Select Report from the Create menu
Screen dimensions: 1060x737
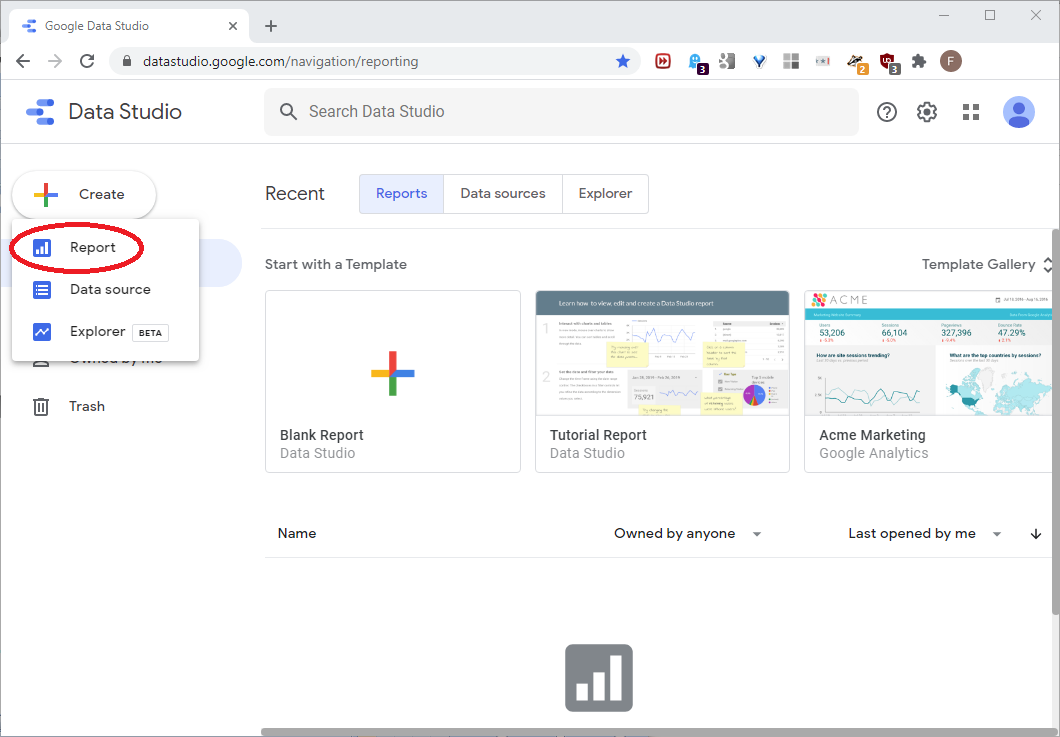(x=105, y=247)
